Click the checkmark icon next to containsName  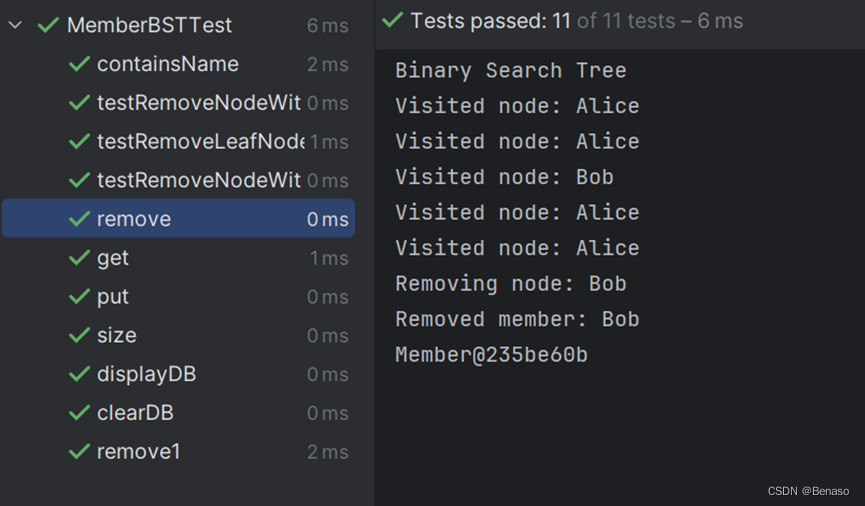pyautogui.click(x=79, y=64)
